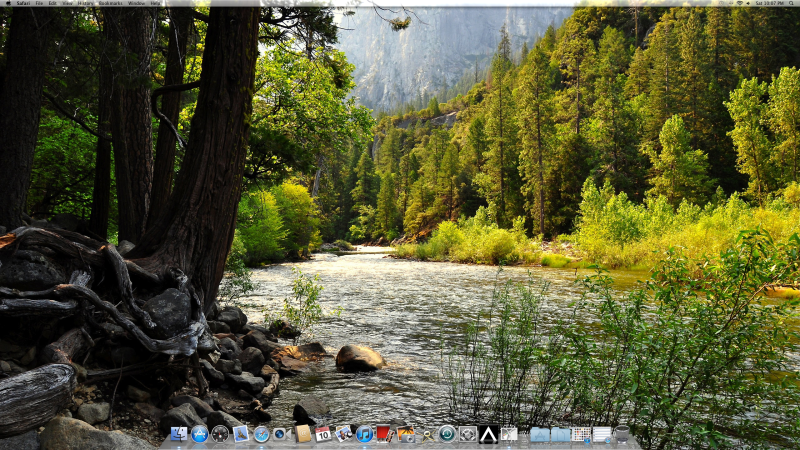Open Dashboard gauge icon in Dock
800x450 pixels.
(220, 434)
